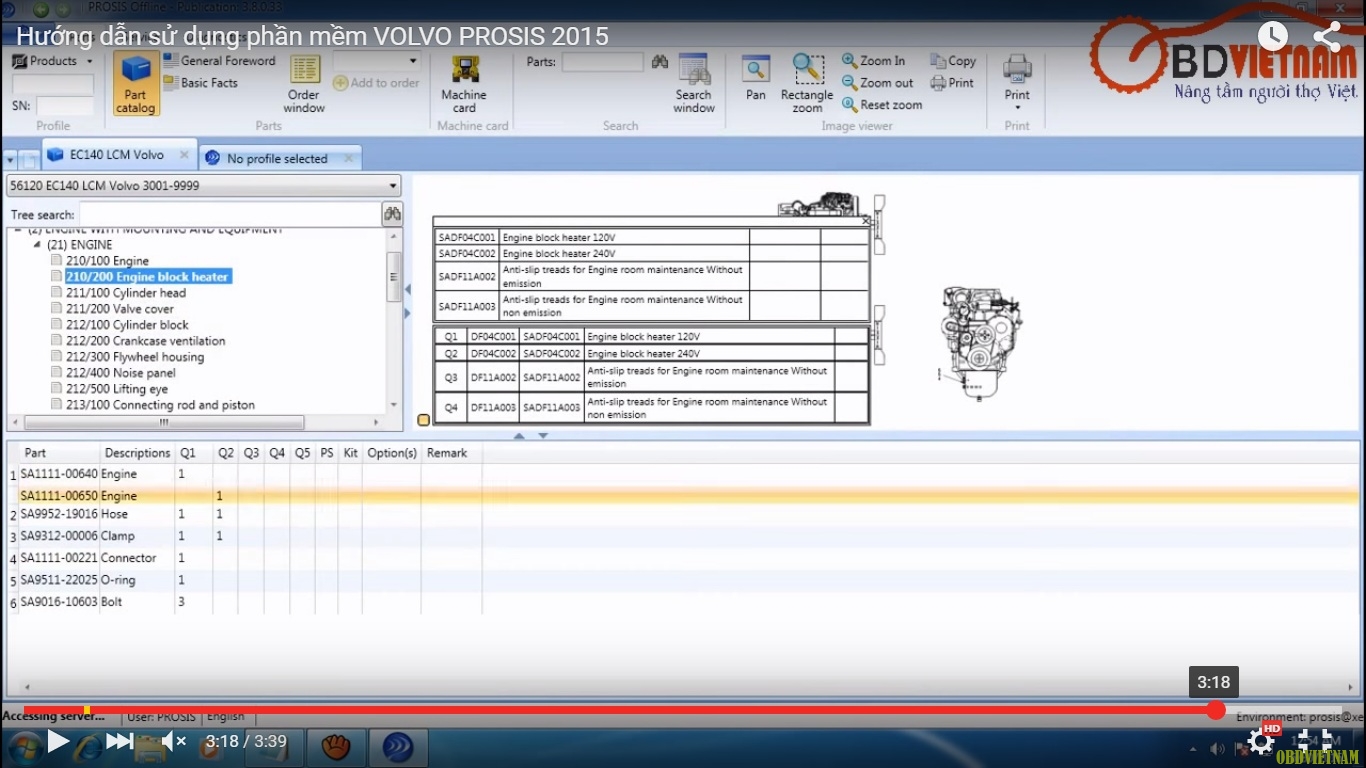This screenshot has width=1366, height=768.
Task: Close the EC140 LCM Volvo tab
Action: [x=184, y=155]
